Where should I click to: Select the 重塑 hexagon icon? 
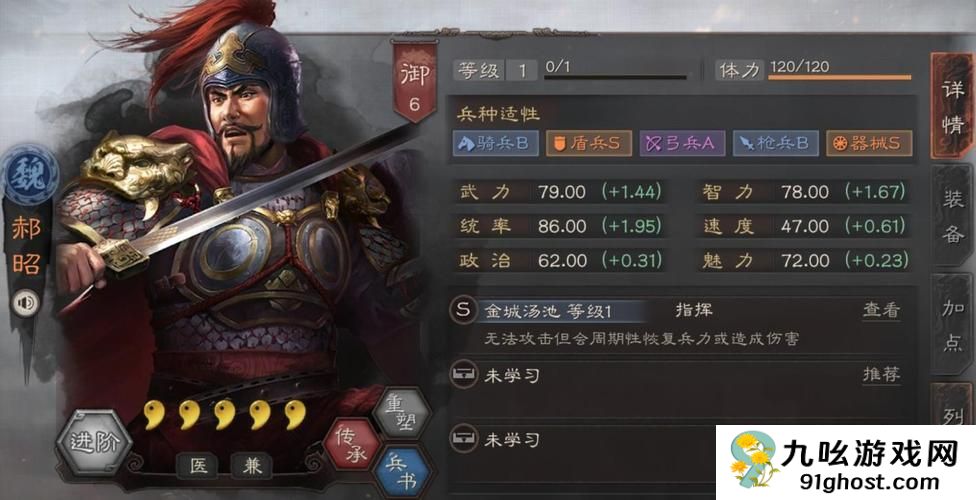pyautogui.click(x=401, y=413)
